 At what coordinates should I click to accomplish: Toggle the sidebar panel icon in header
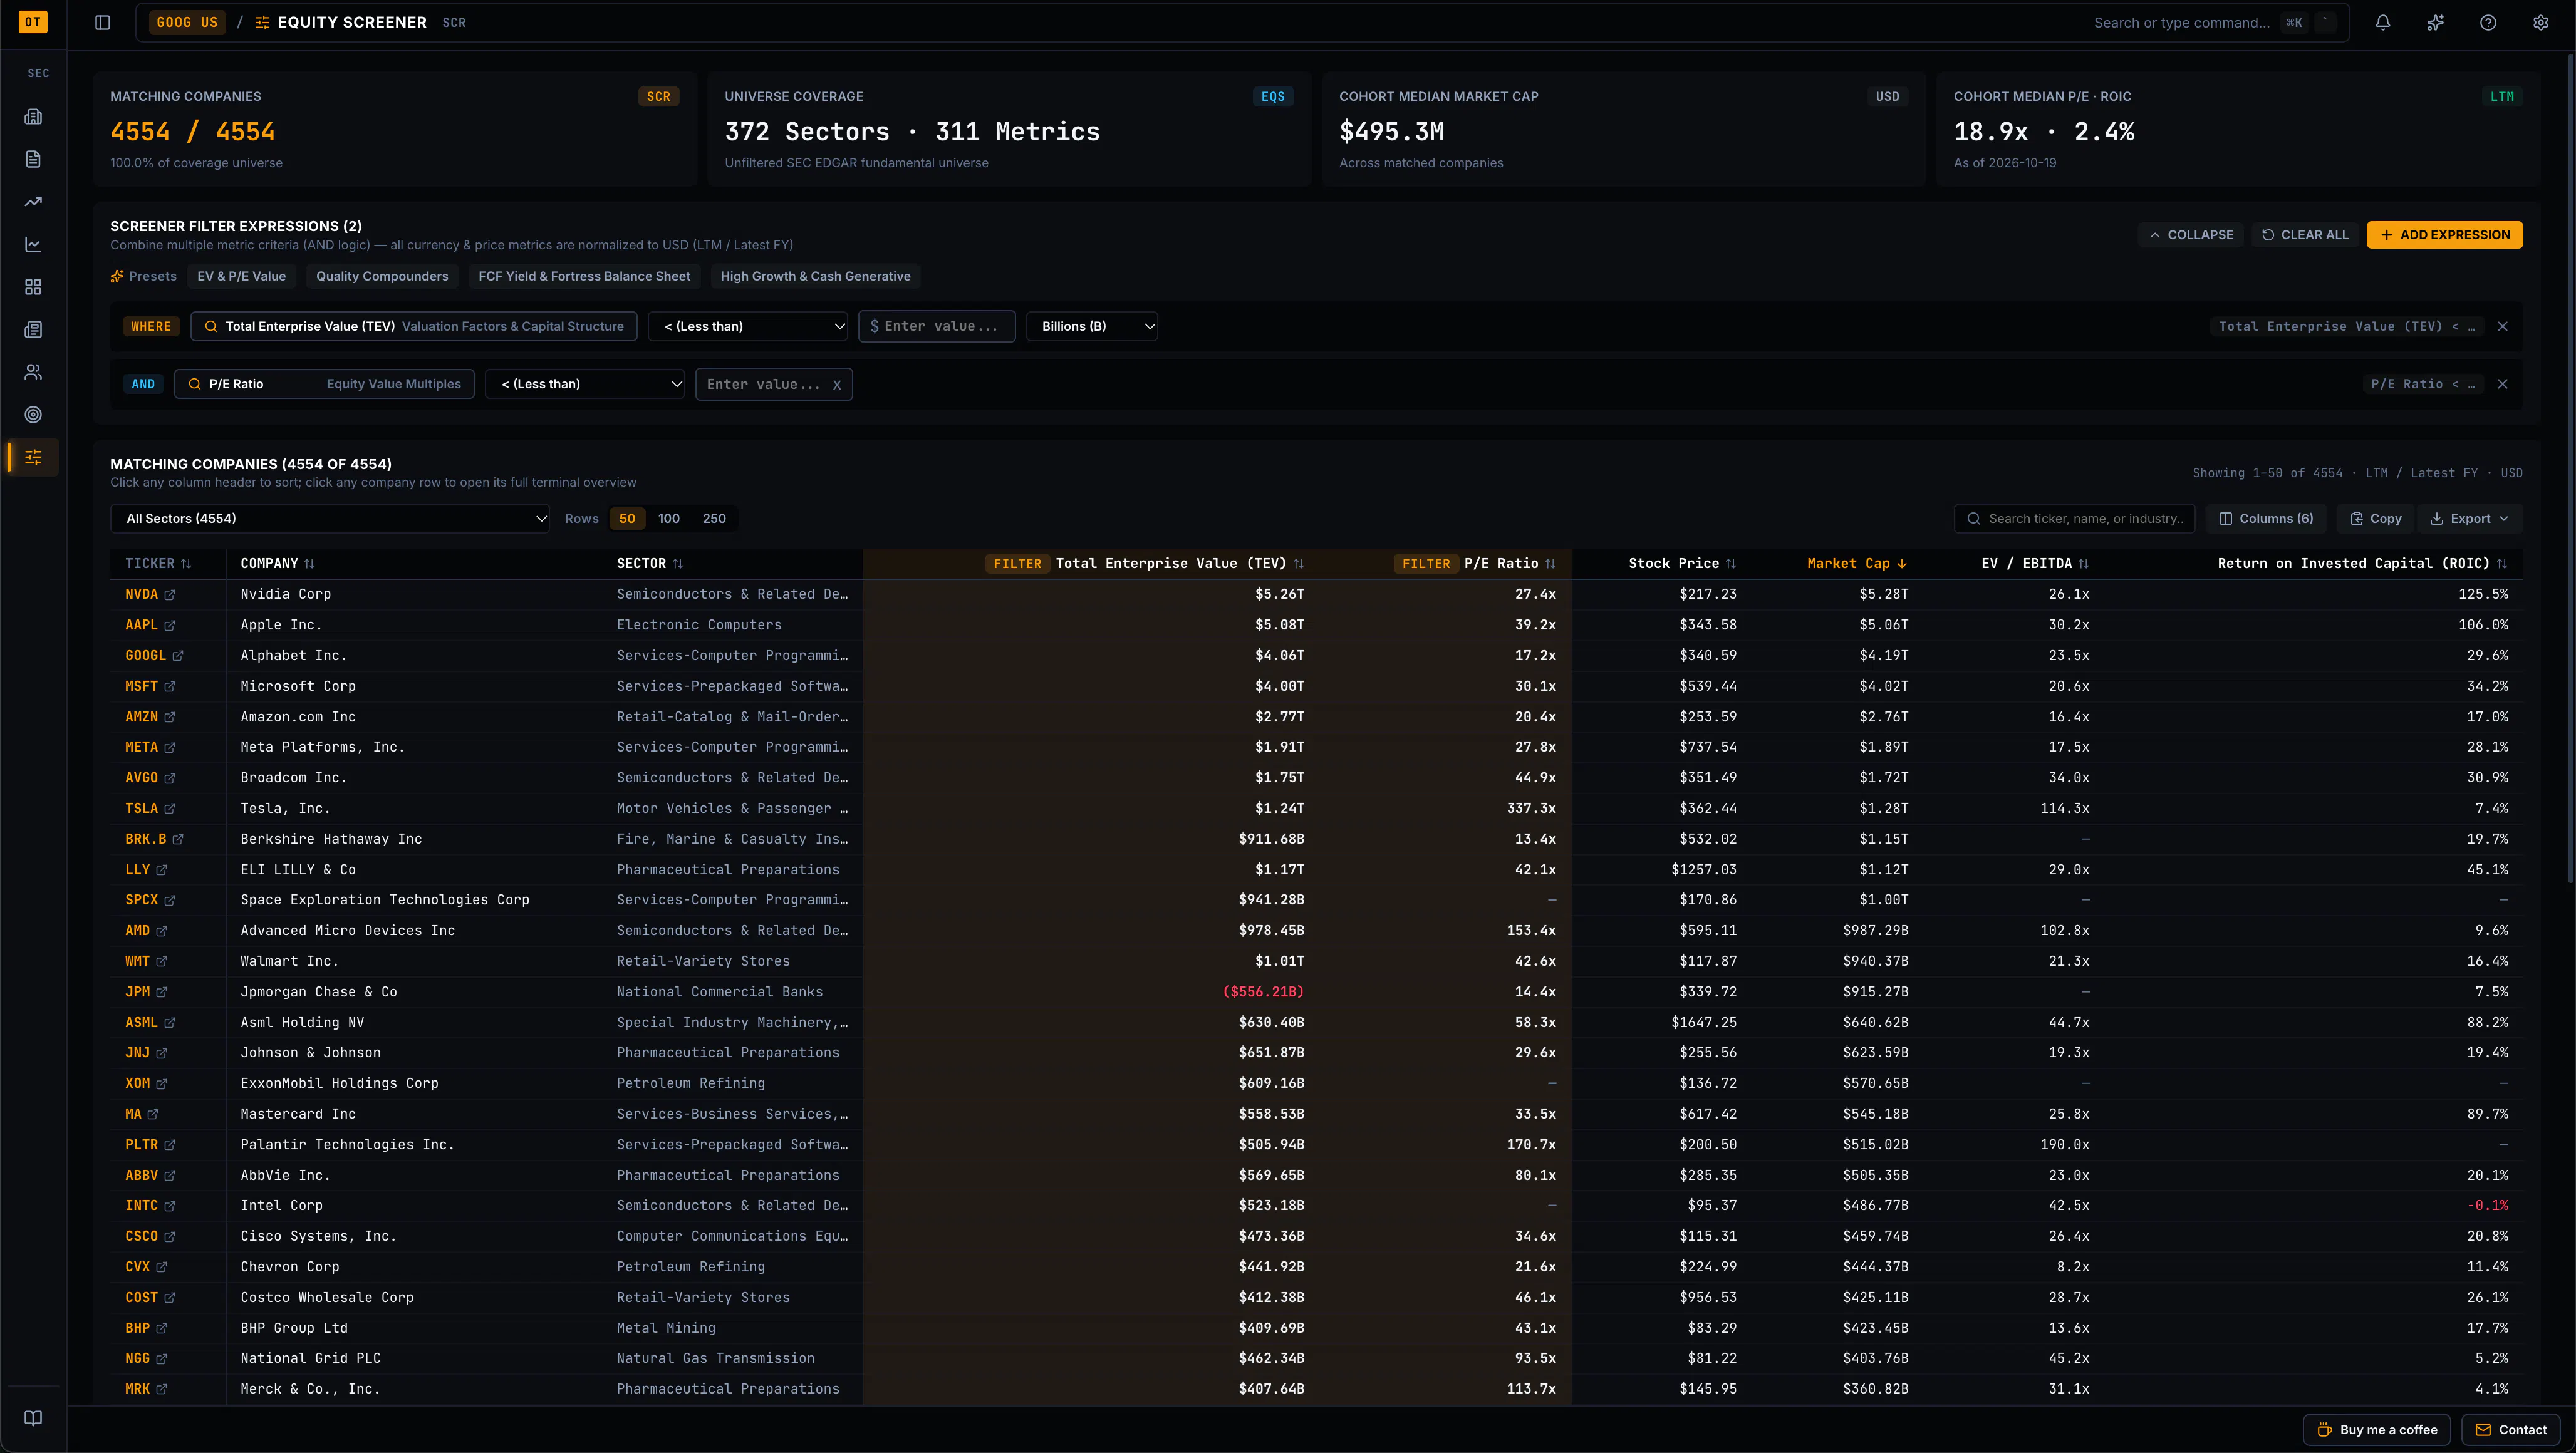point(103,22)
